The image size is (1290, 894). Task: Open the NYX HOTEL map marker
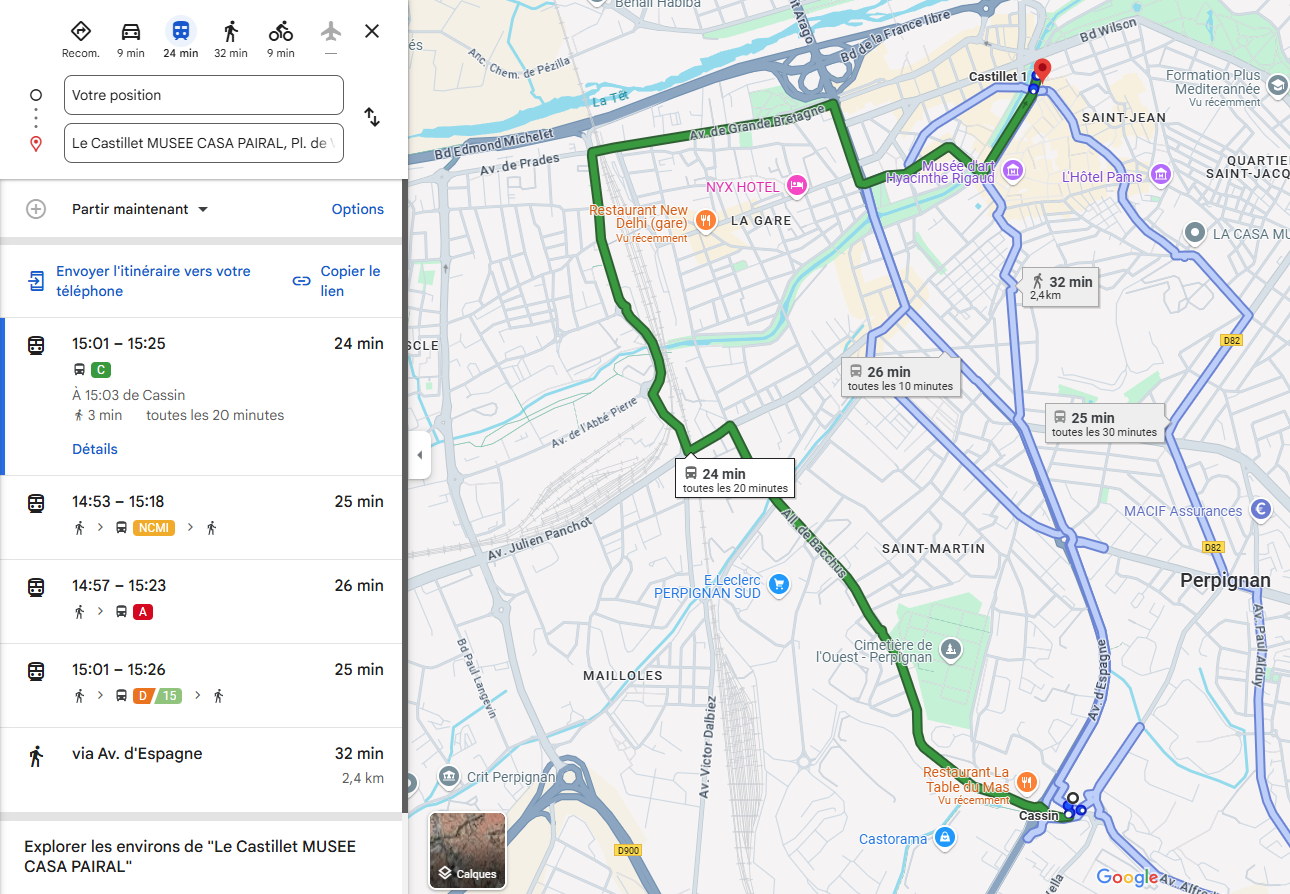796,184
